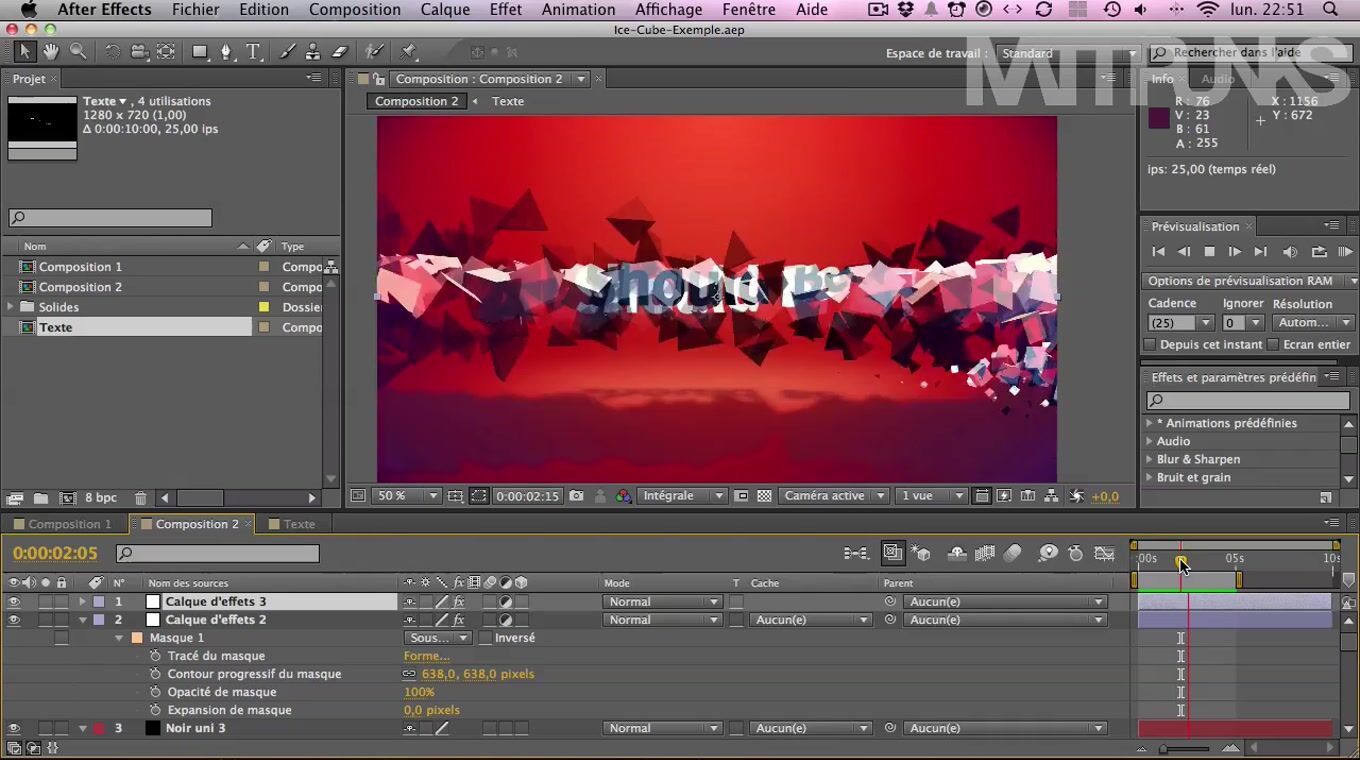Viewport: 1360px width, 760px height.
Task: Click the 100% mask opacity value
Action: pos(419,692)
